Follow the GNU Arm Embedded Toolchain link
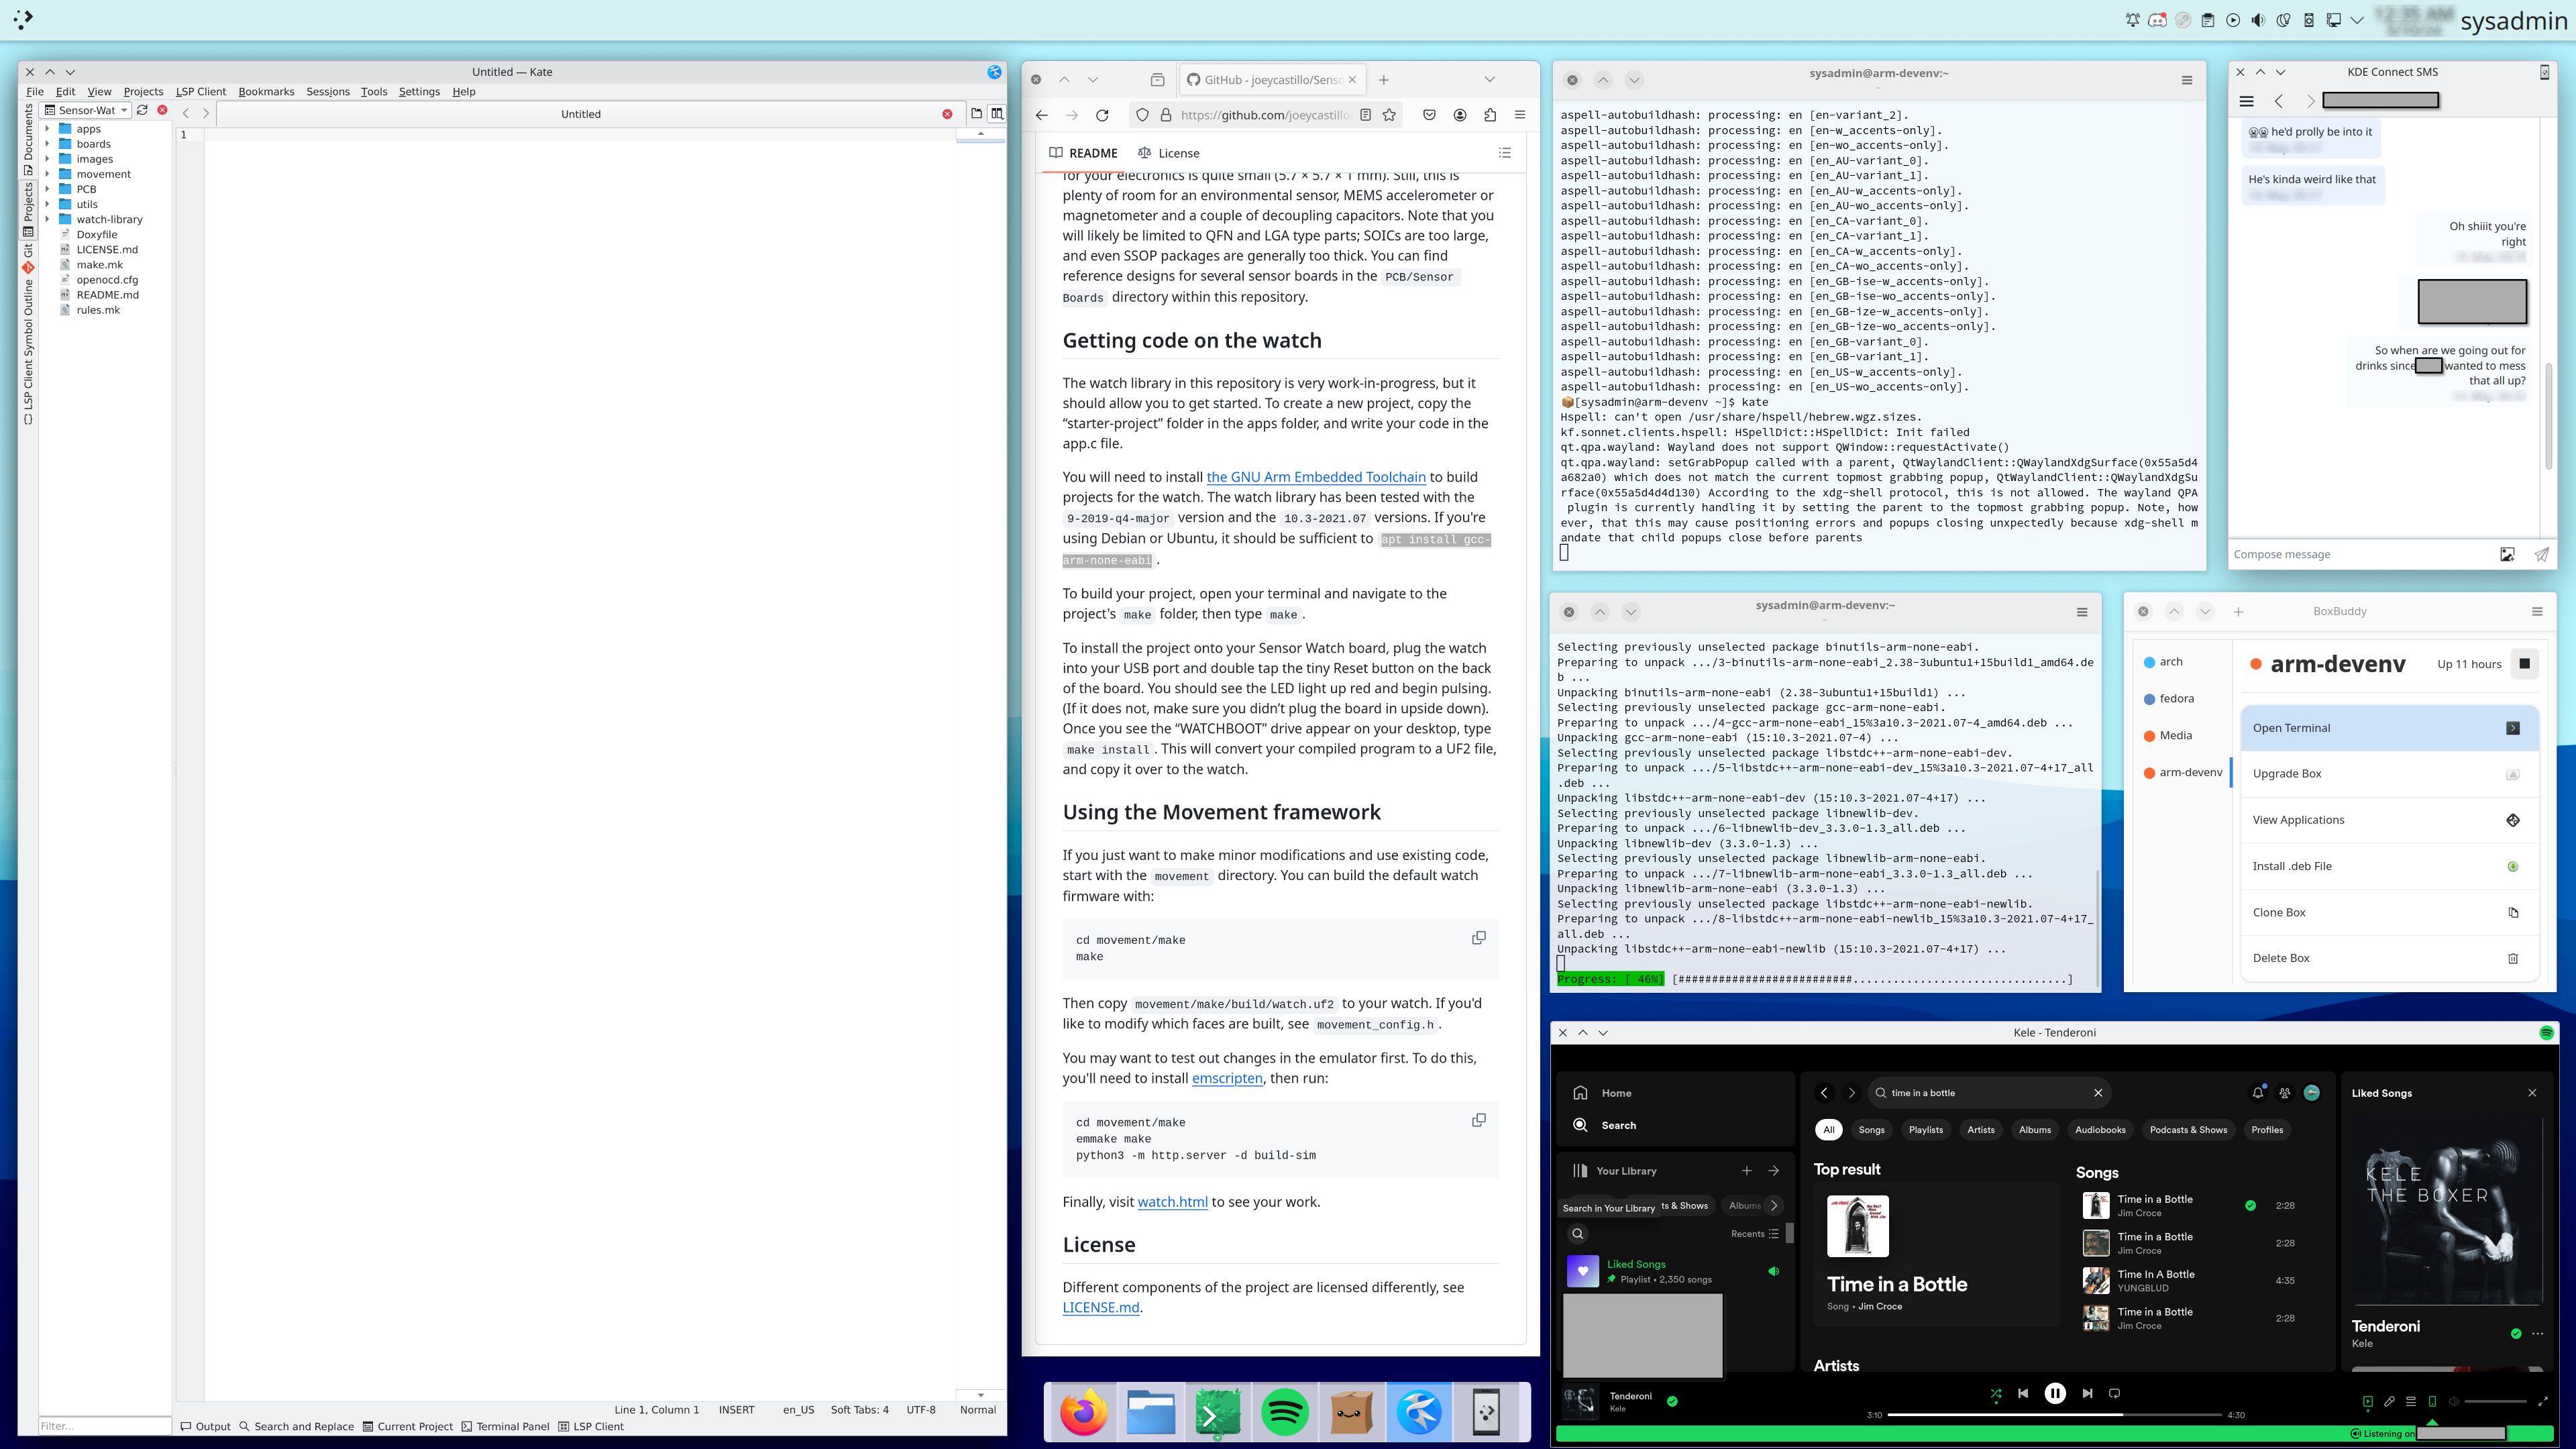Screen dimensions: 2576x1449 (x=1315, y=477)
